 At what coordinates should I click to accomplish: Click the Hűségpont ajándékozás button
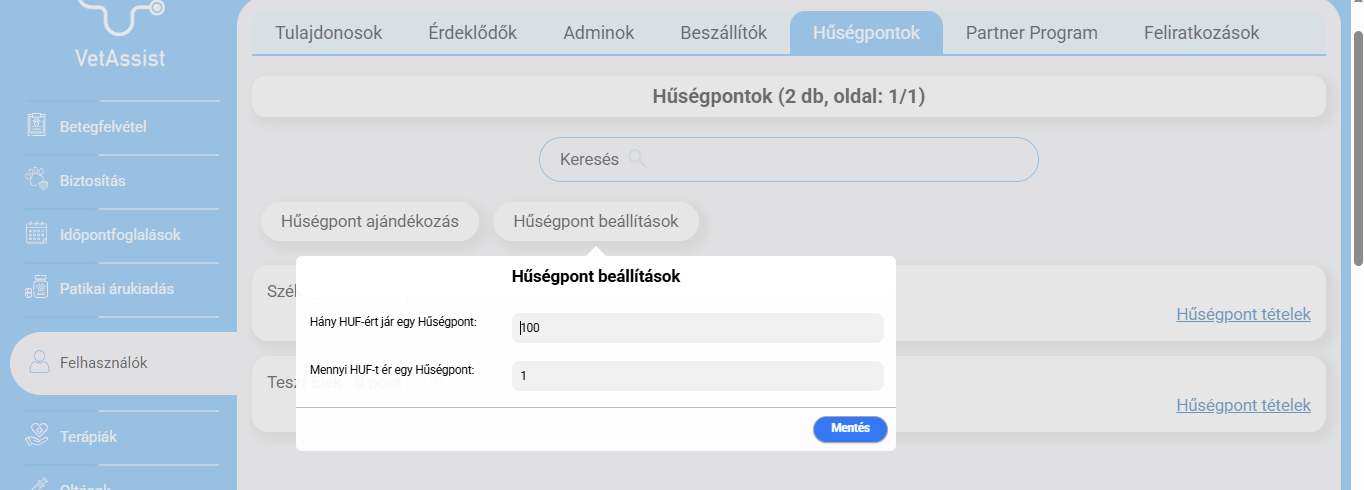pyautogui.click(x=370, y=222)
